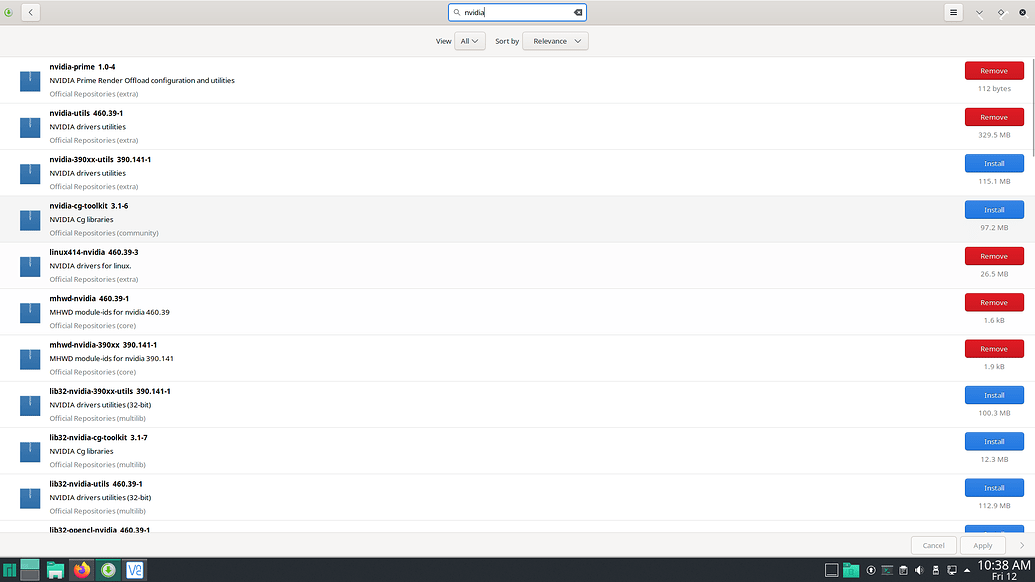Click the package manager icon at top-left
This screenshot has height=582, width=1035.
8,13
